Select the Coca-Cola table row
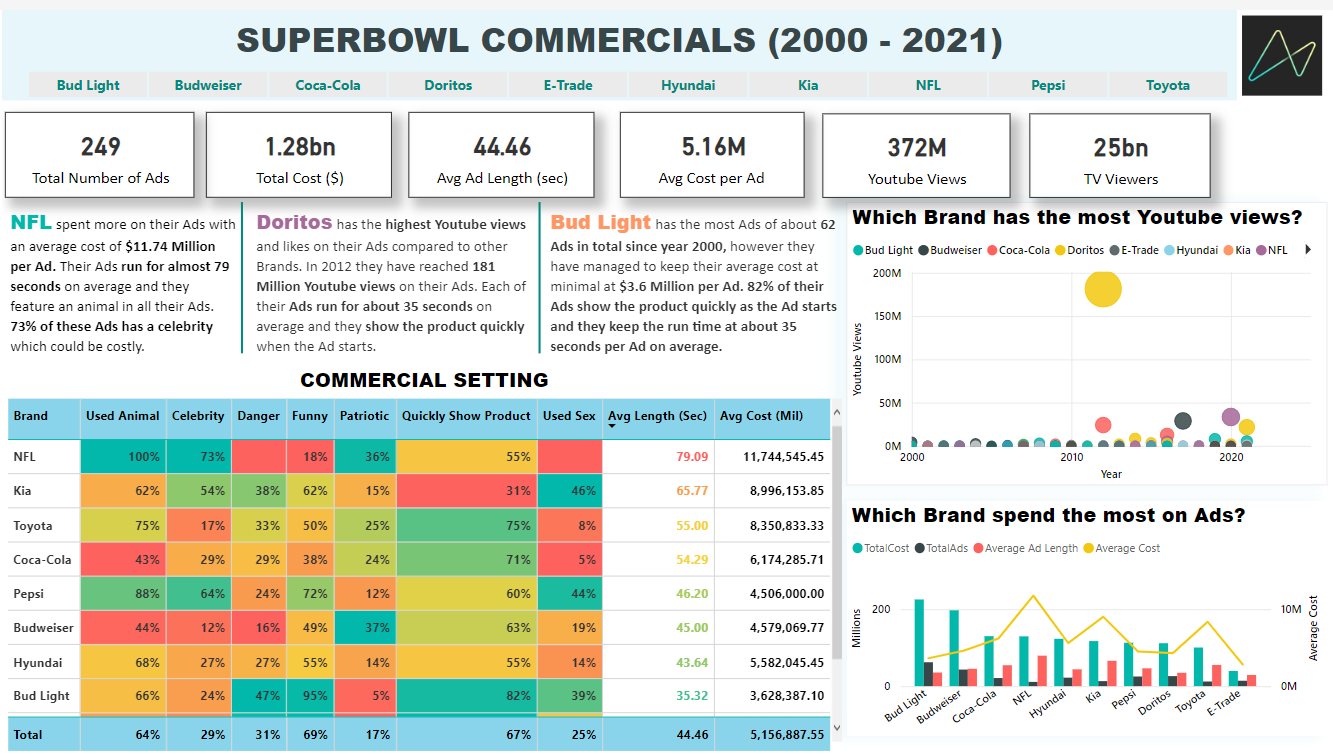The width and height of the screenshot is (1333, 754). (x=419, y=559)
